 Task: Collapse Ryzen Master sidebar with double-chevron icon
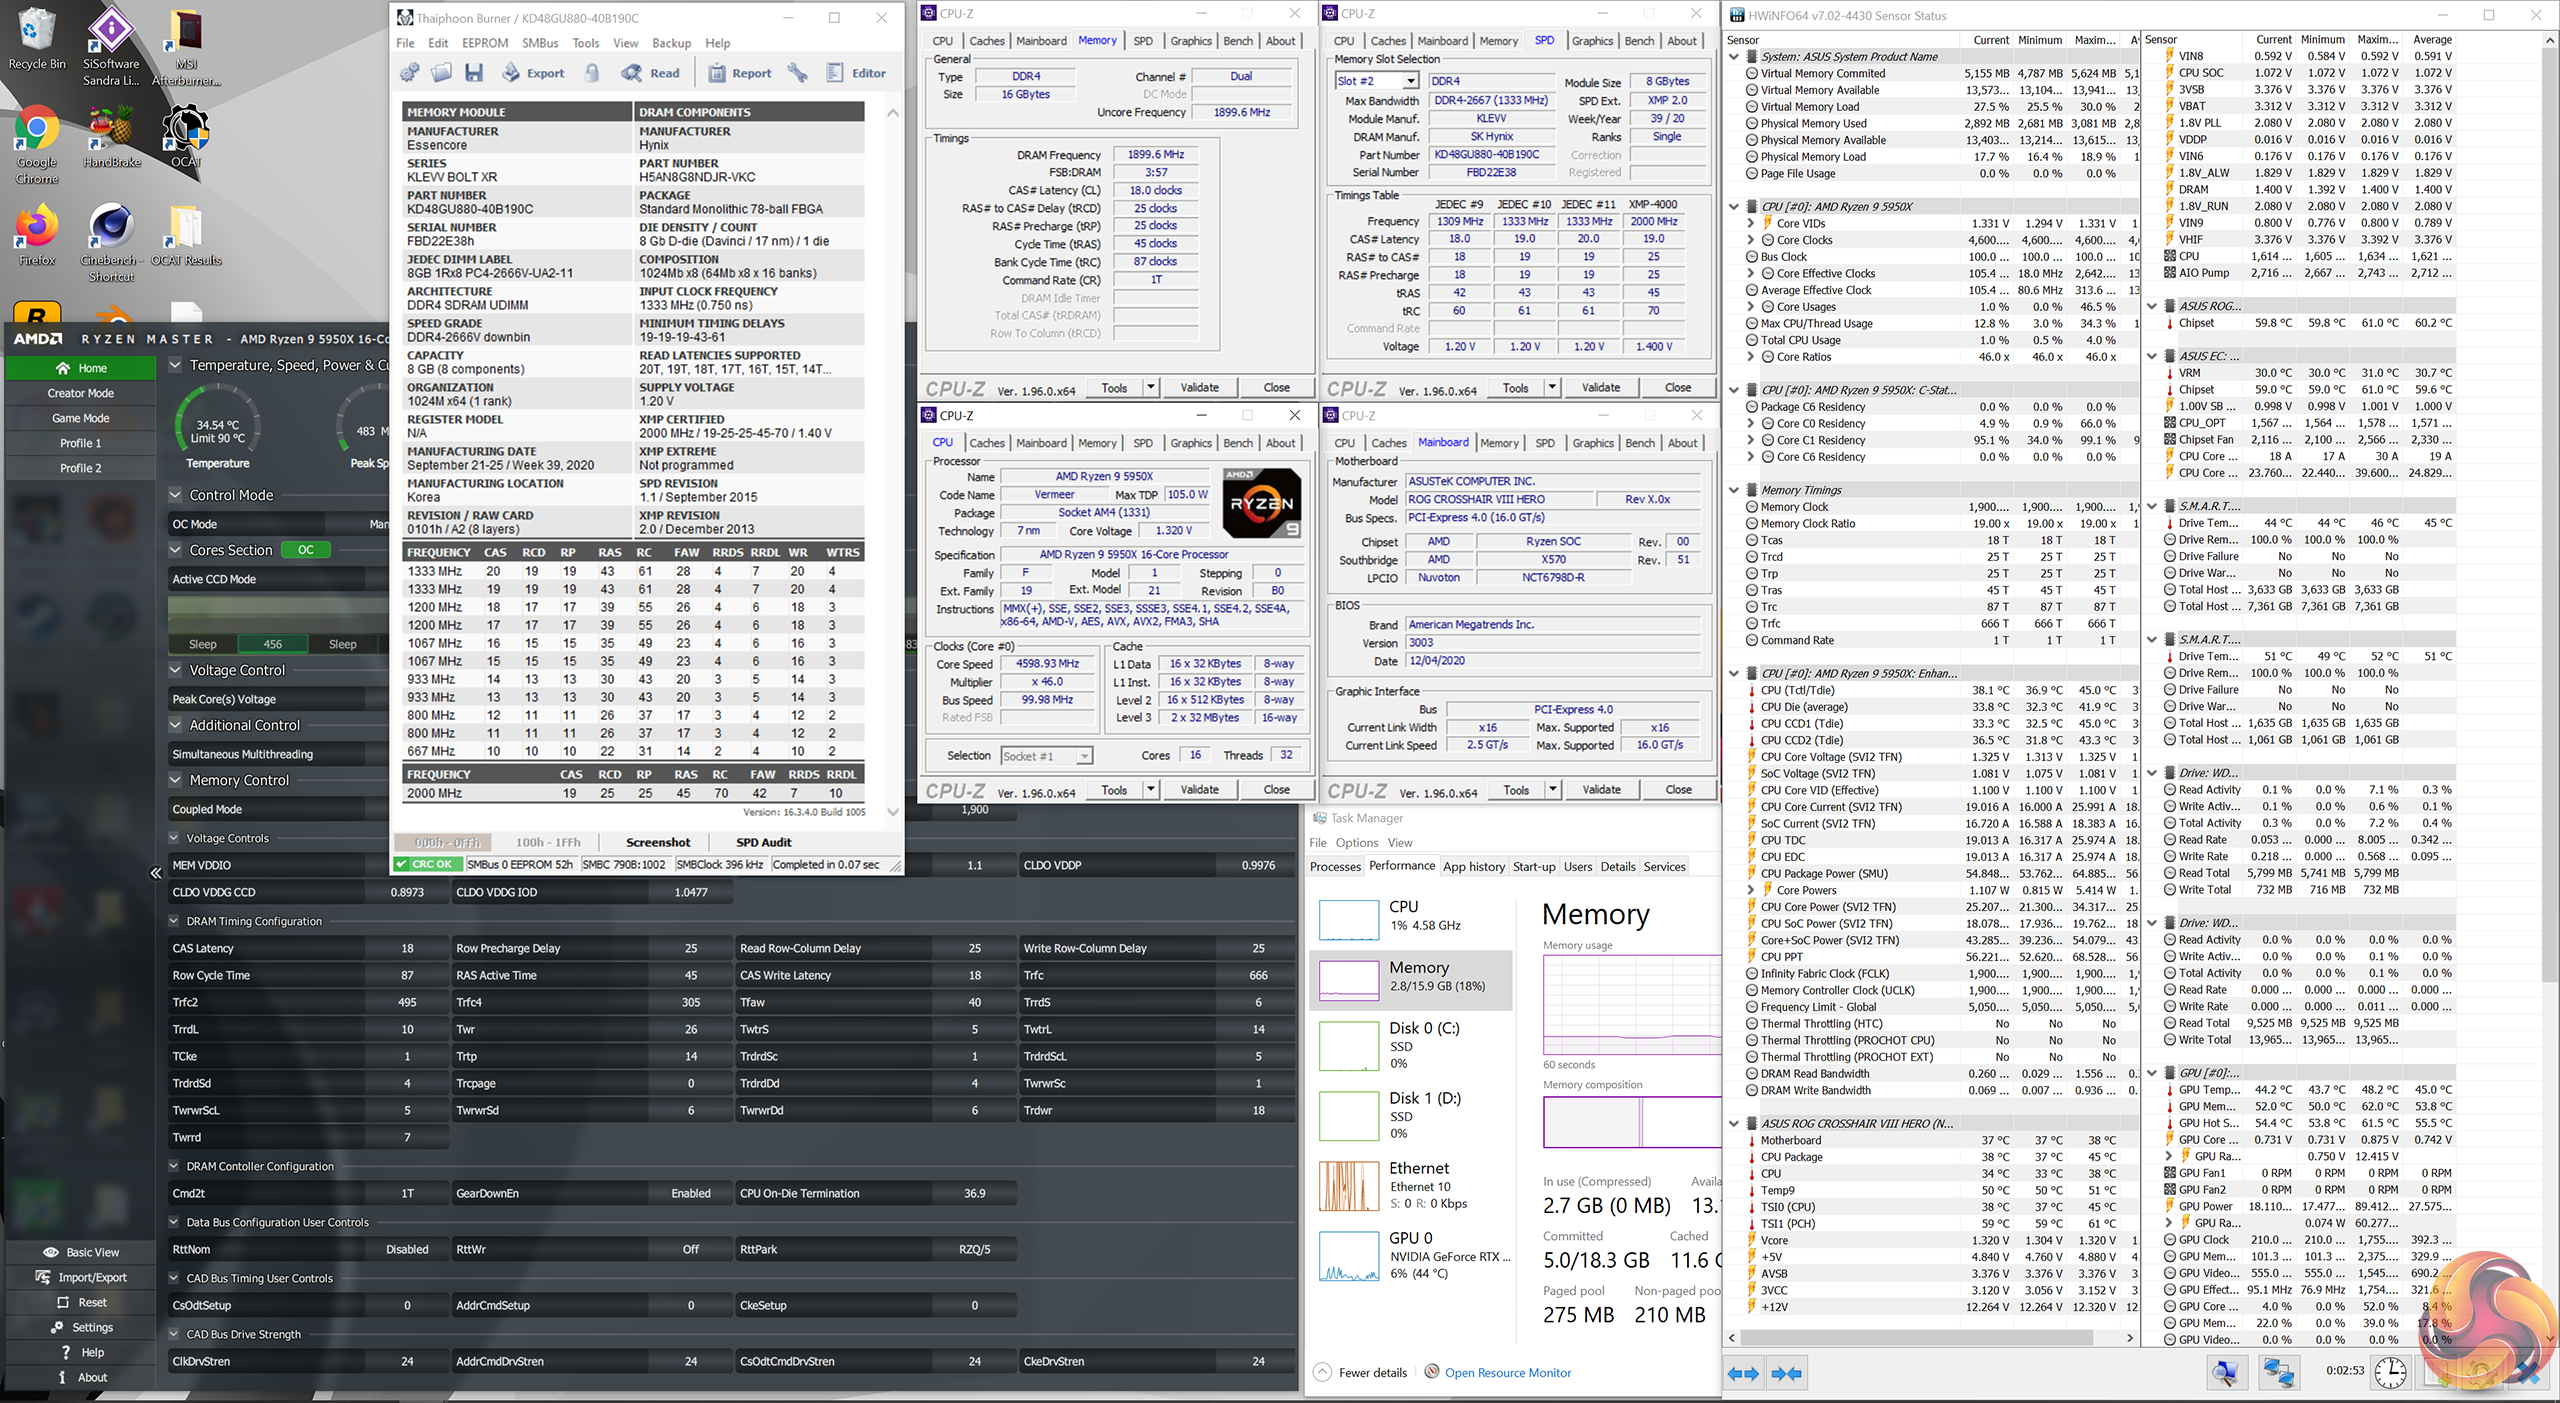click(x=156, y=873)
